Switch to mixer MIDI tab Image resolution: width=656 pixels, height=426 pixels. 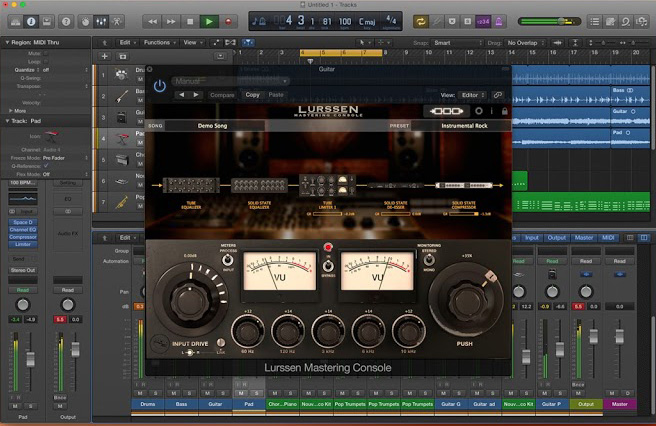[608, 238]
